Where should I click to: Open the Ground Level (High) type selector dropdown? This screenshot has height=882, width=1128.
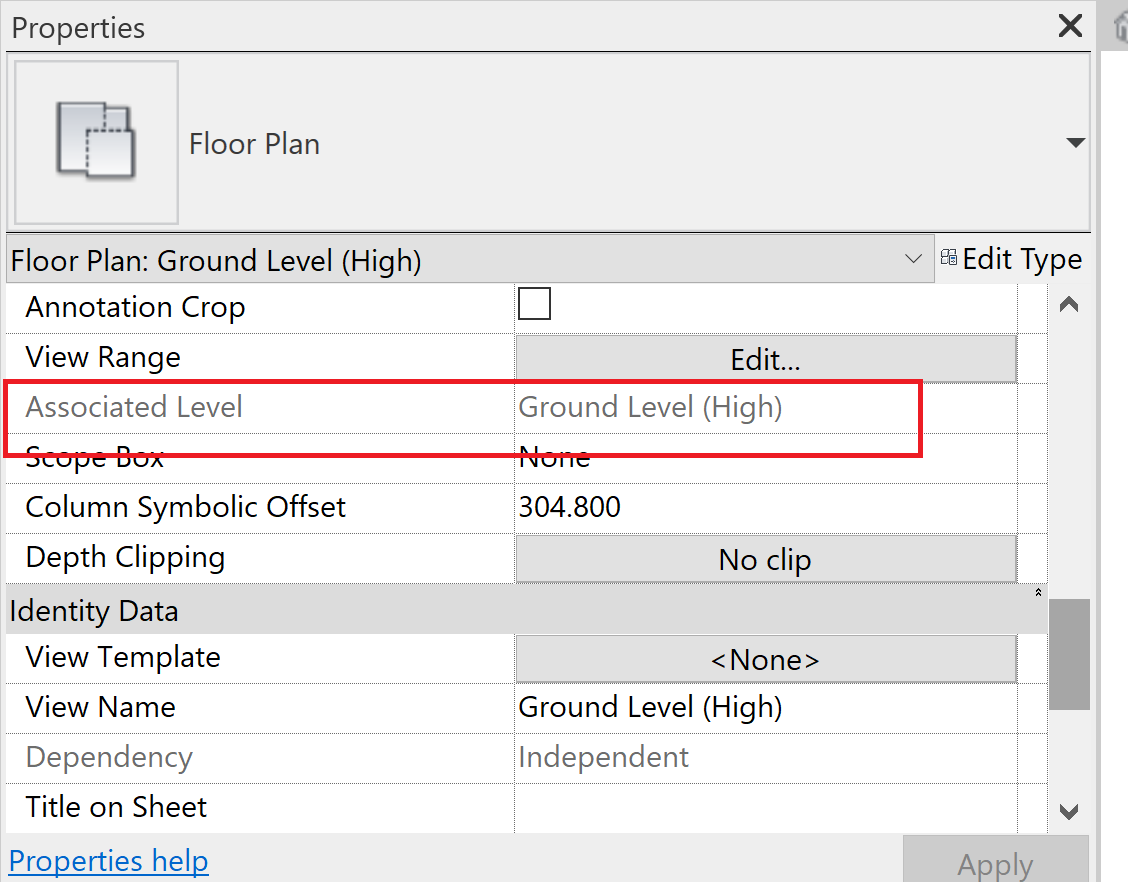[913, 258]
